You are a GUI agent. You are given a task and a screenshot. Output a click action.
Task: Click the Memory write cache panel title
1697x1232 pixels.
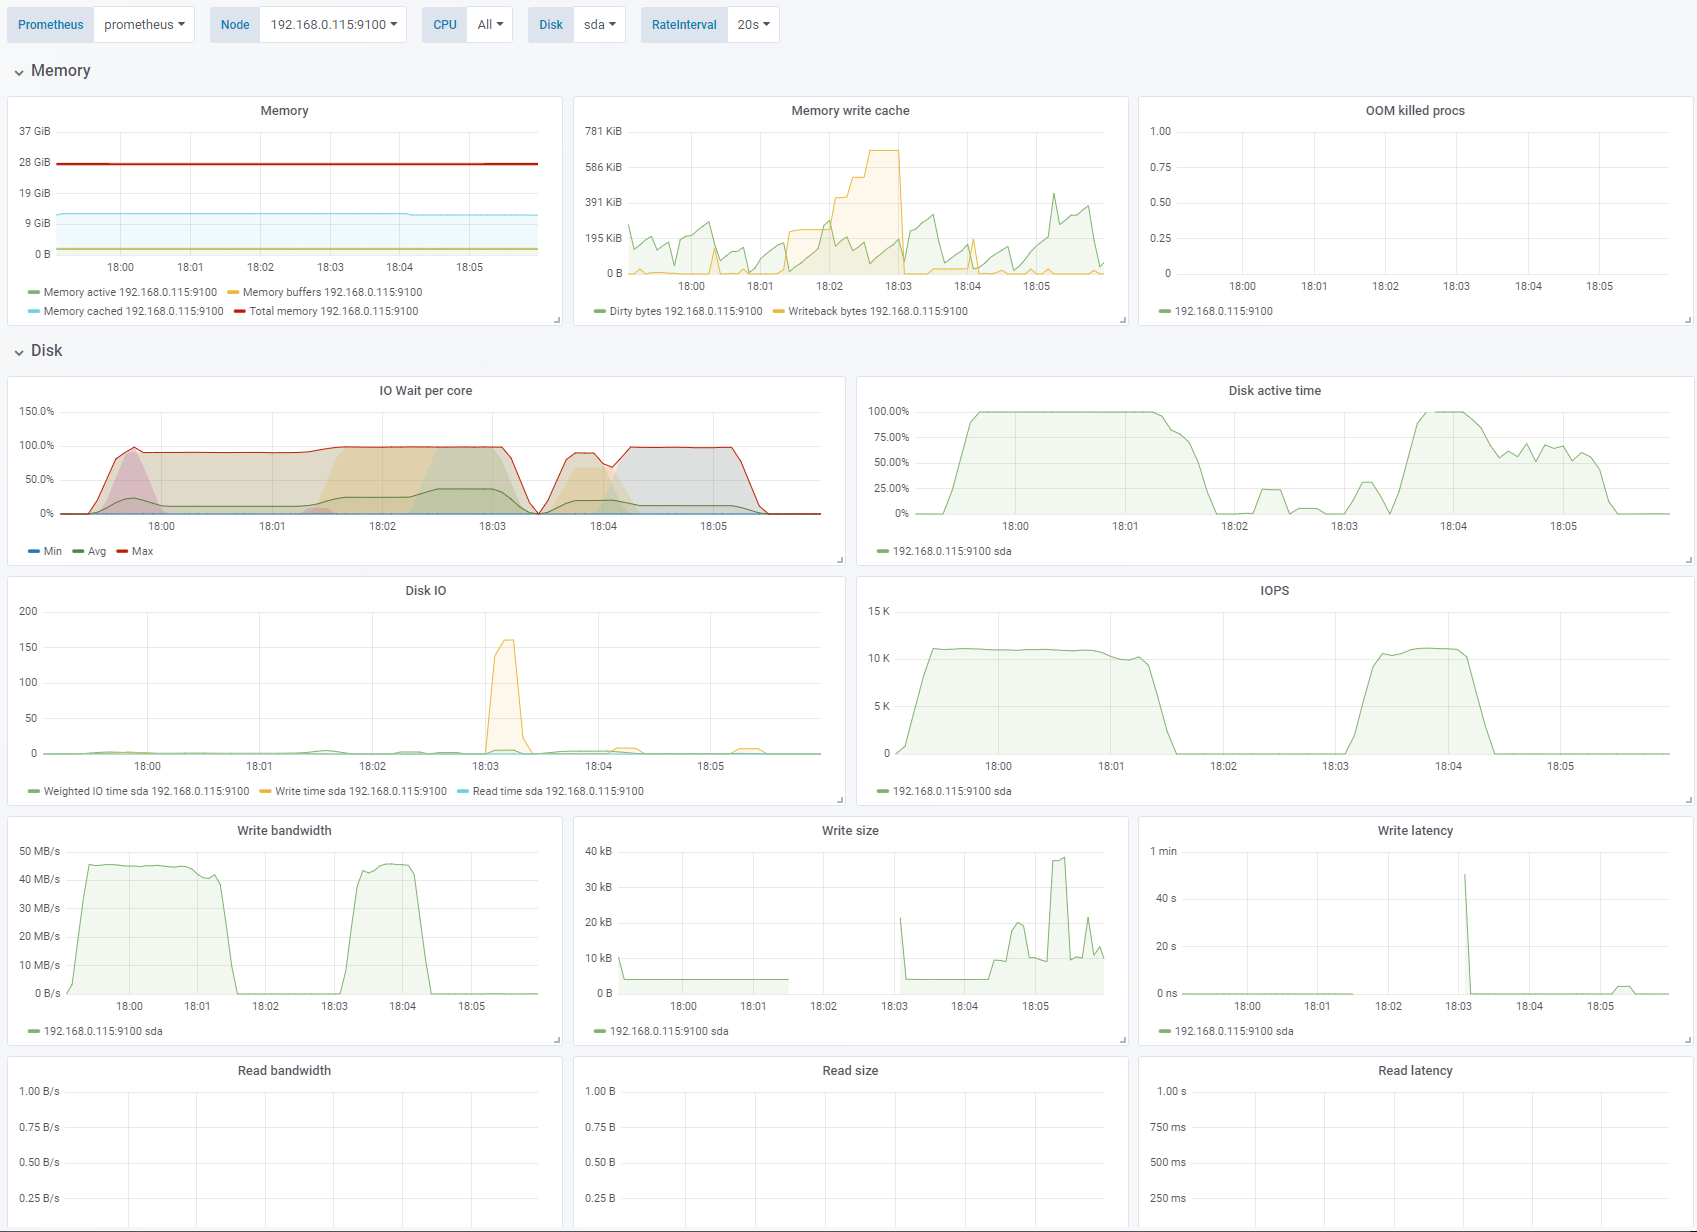point(851,111)
